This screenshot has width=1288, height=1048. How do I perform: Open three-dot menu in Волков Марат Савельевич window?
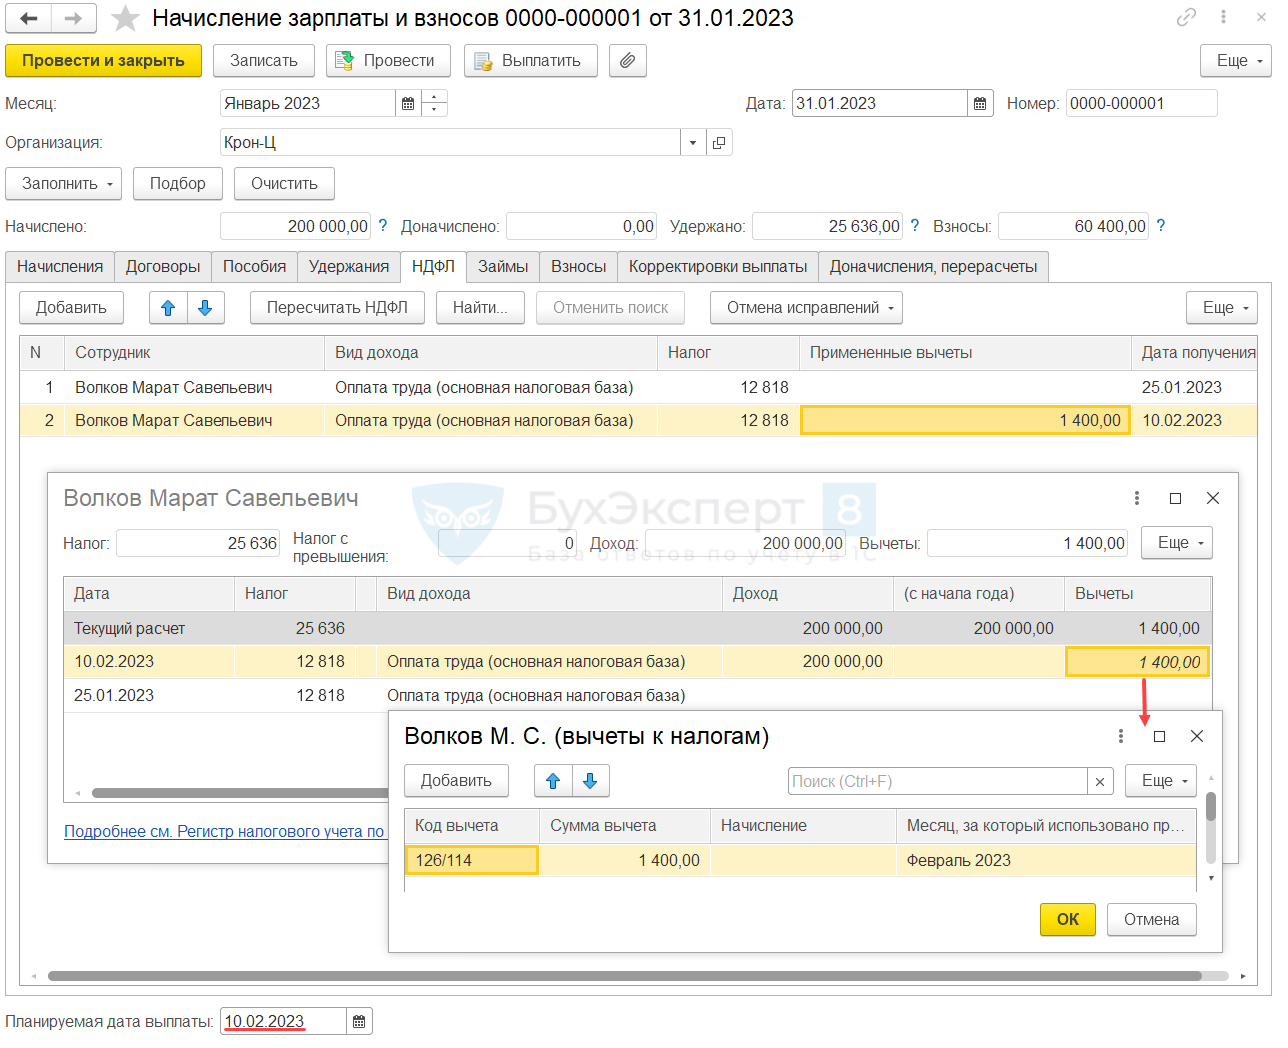tap(1137, 498)
